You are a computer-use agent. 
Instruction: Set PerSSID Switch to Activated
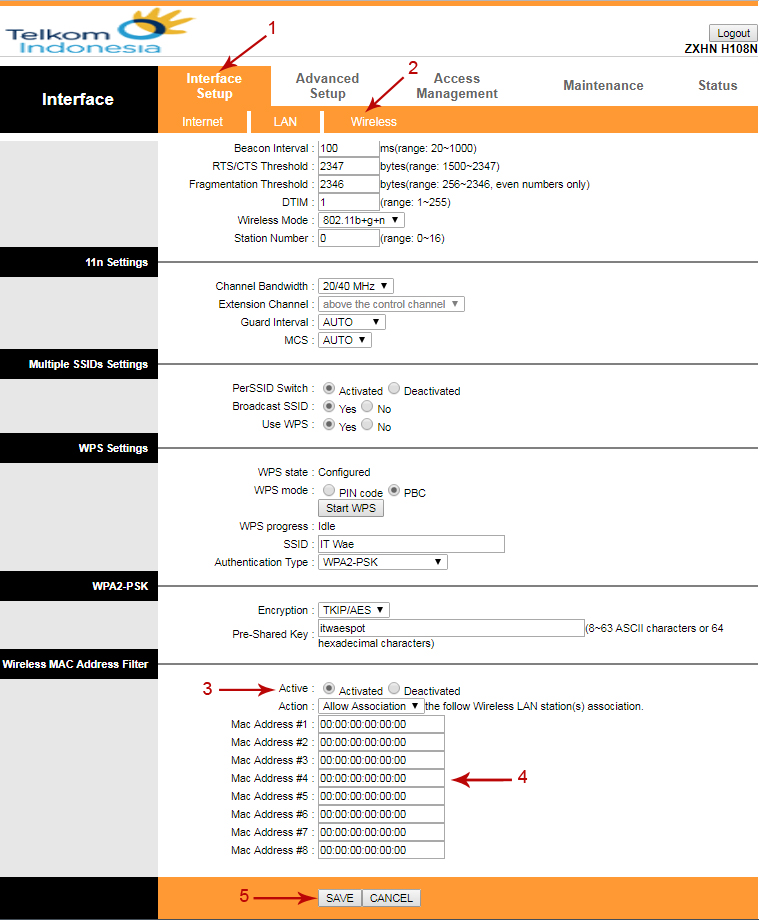[329, 388]
